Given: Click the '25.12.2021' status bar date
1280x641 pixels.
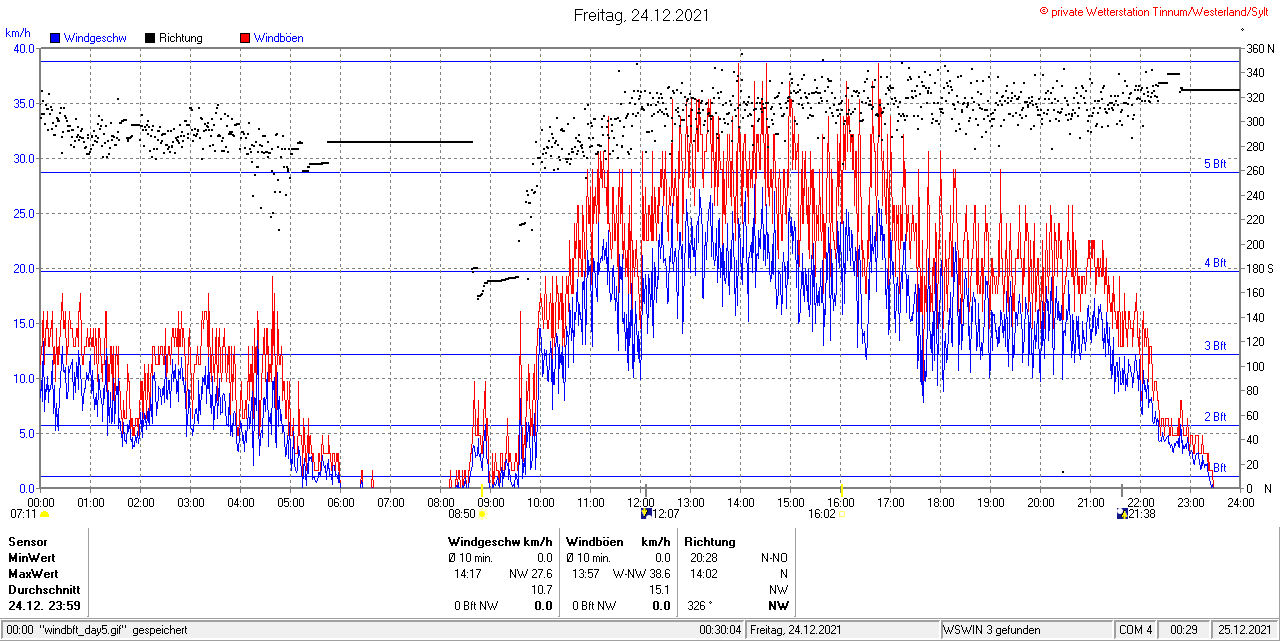Looking at the screenshot, I should 1245,630.
